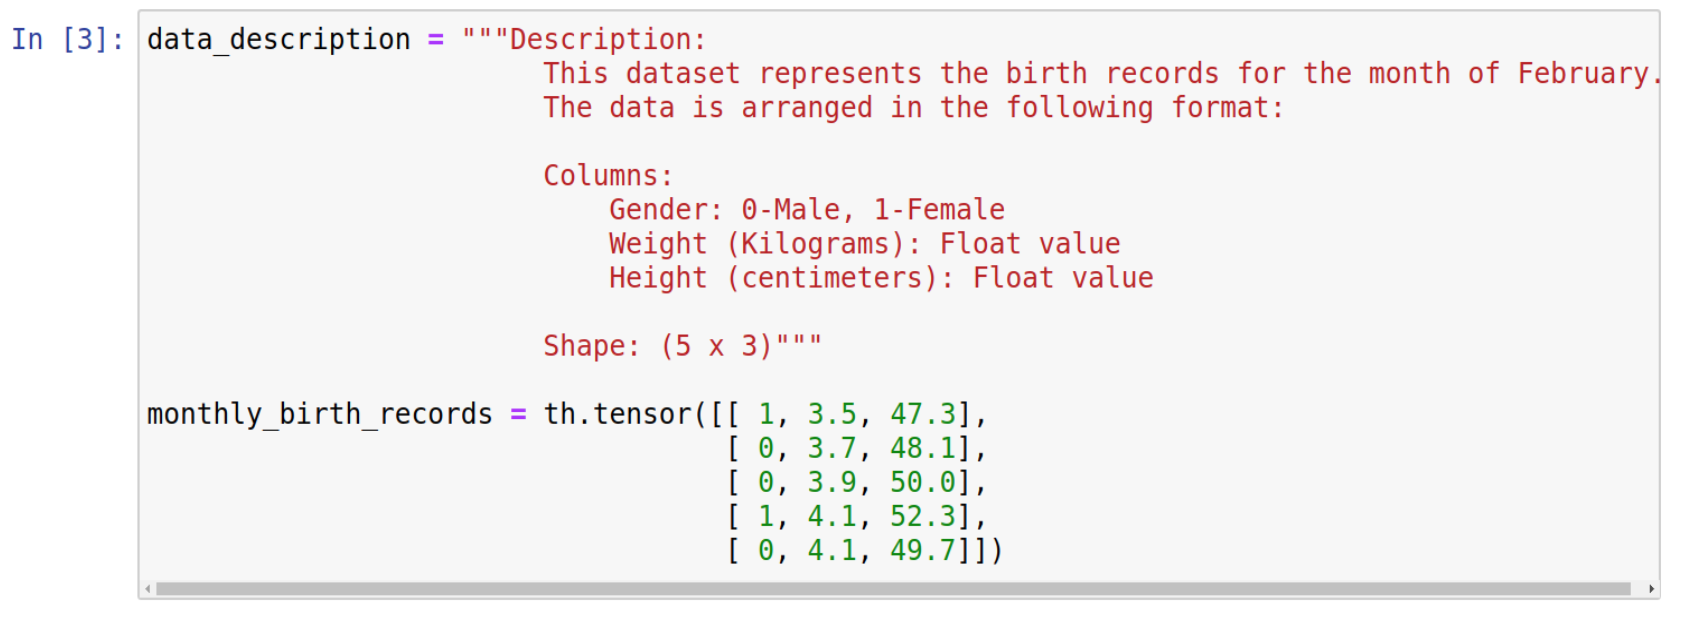Click the value 3.9 in the tensor

[832, 482]
